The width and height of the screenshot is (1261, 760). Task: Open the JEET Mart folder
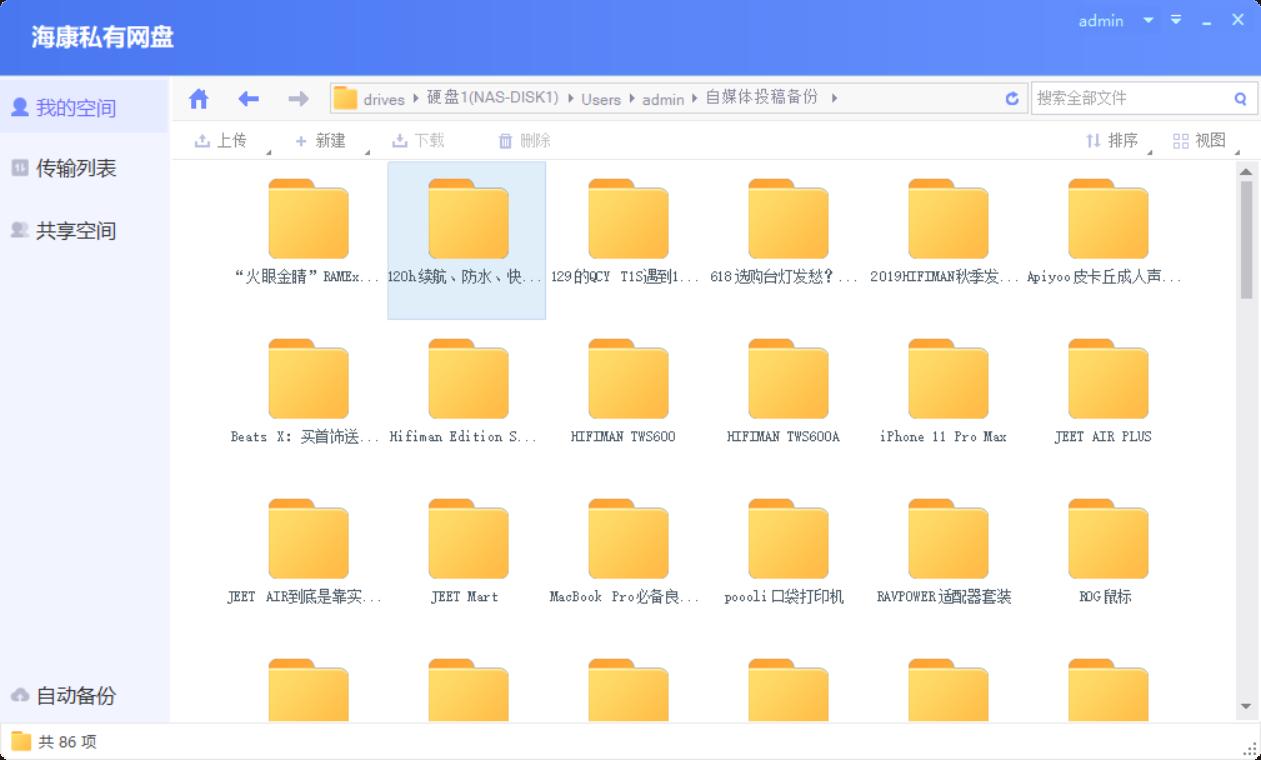coord(467,538)
